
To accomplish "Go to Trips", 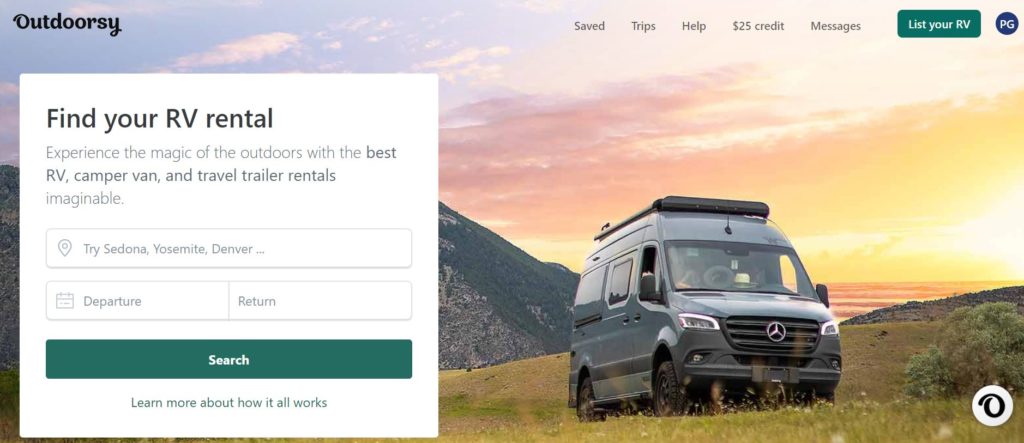I will tap(643, 26).
